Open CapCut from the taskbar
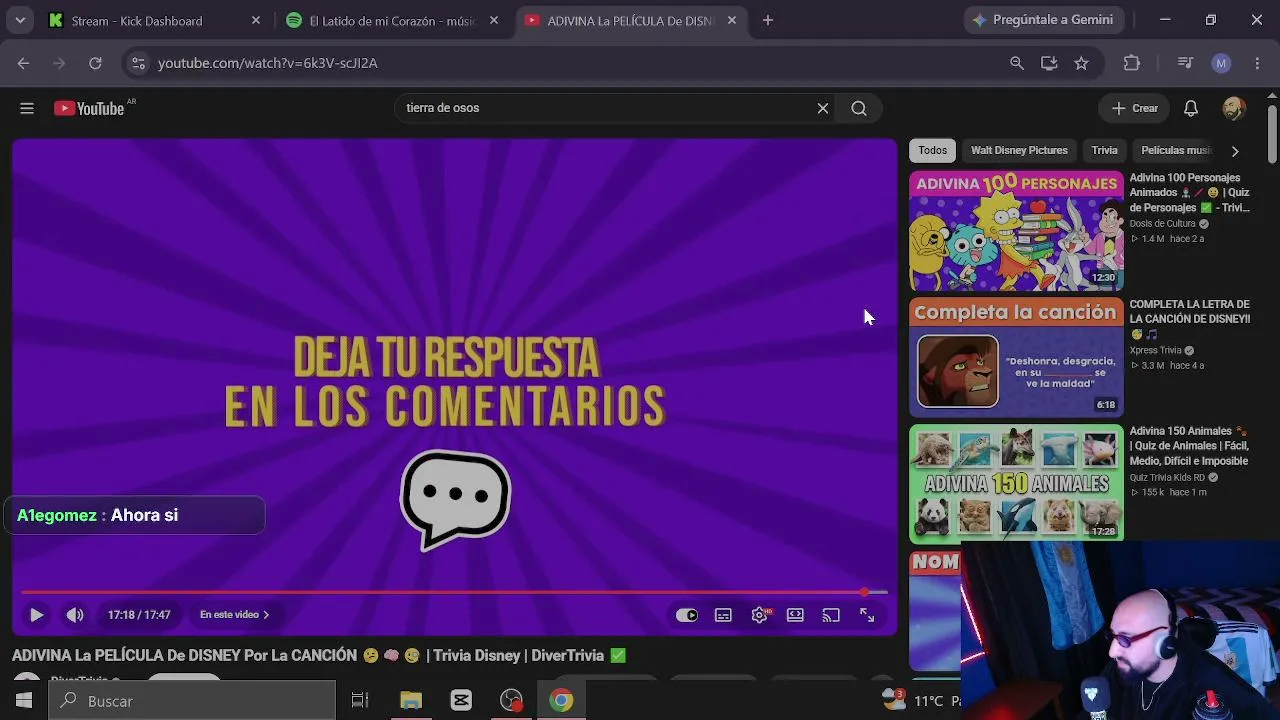The width and height of the screenshot is (1280, 720). coord(461,701)
